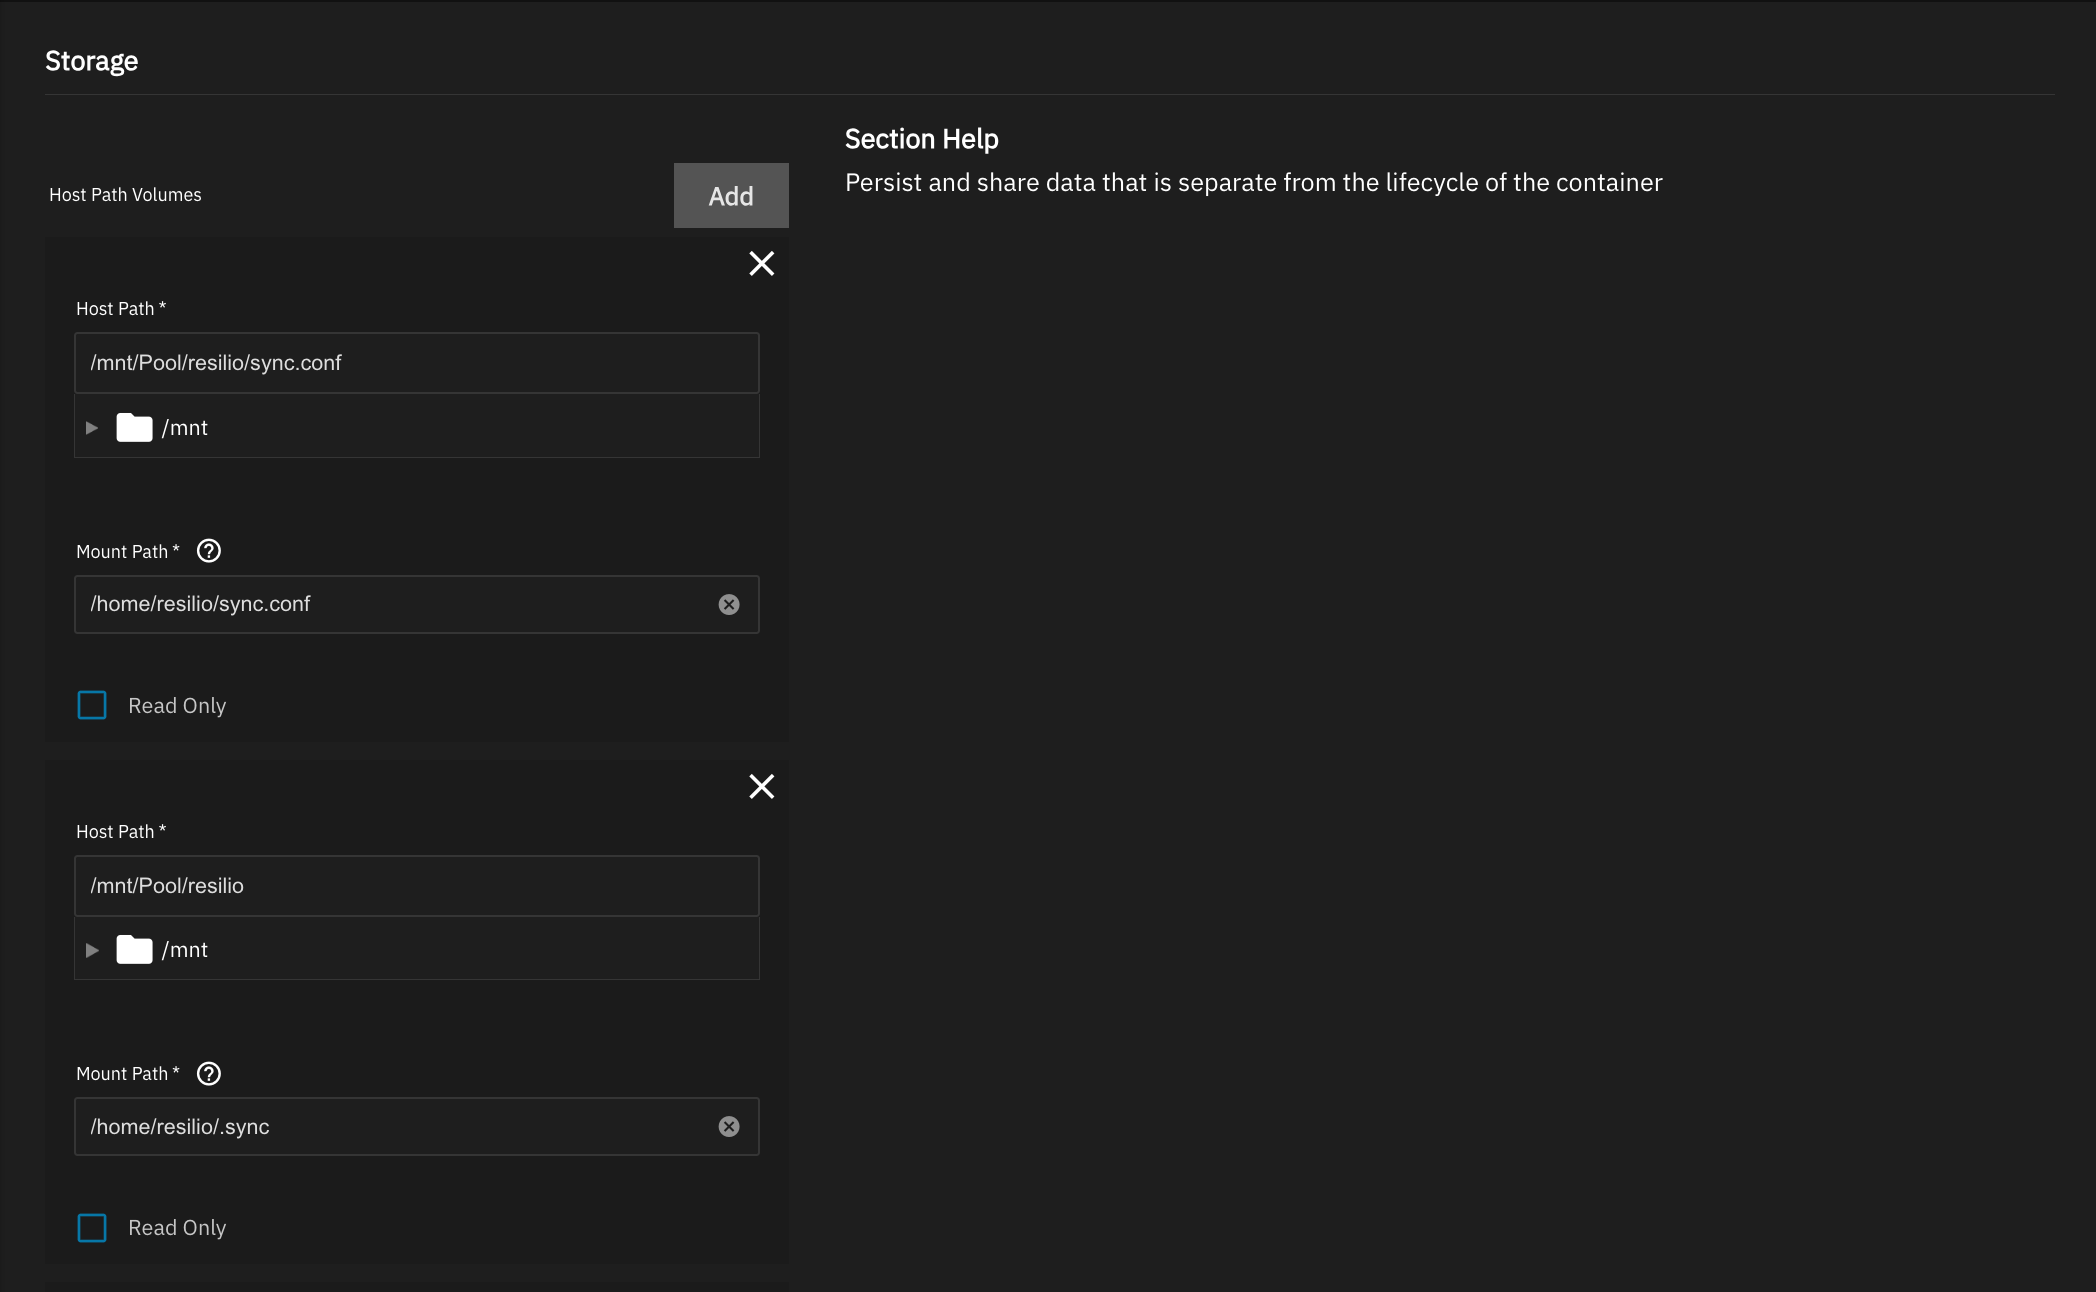Open the Mount Path help tooltip in first volume
Screen dimensions: 2096x1292
pyautogui.click(x=208, y=550)
